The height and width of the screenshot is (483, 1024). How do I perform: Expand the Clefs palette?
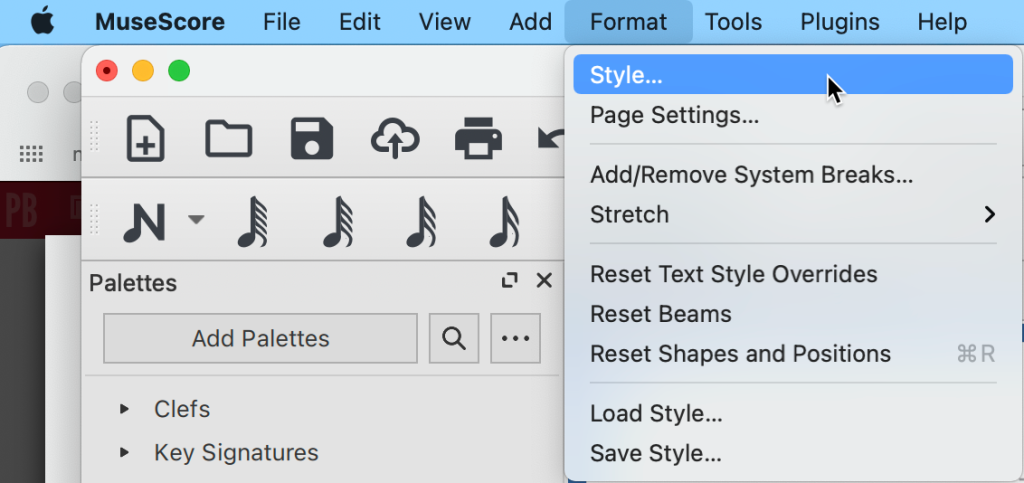pos(124,409)
